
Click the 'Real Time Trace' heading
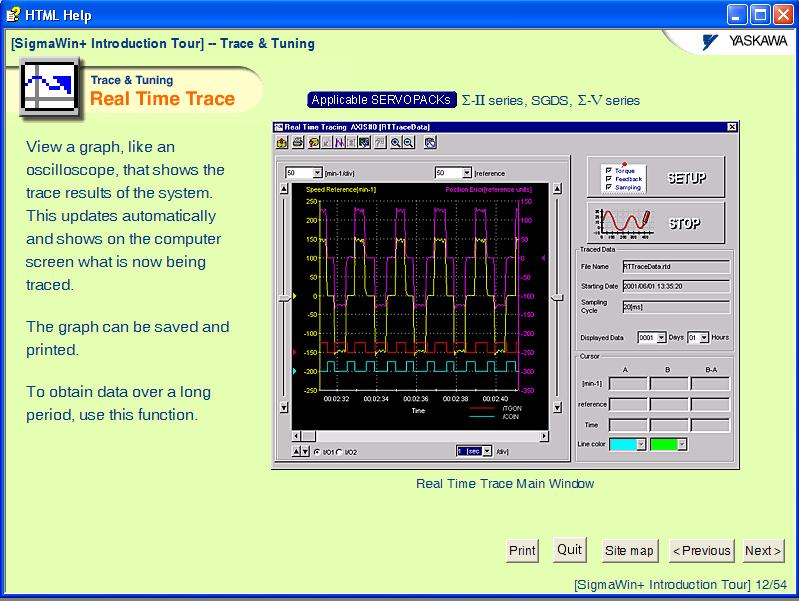pyautogui.click(x=163, y=98)
